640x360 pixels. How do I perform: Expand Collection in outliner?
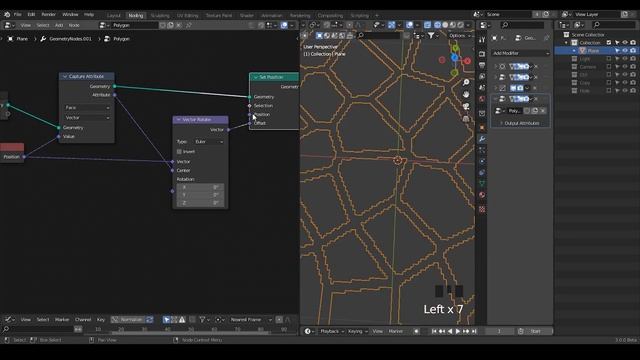coord(566,43)
